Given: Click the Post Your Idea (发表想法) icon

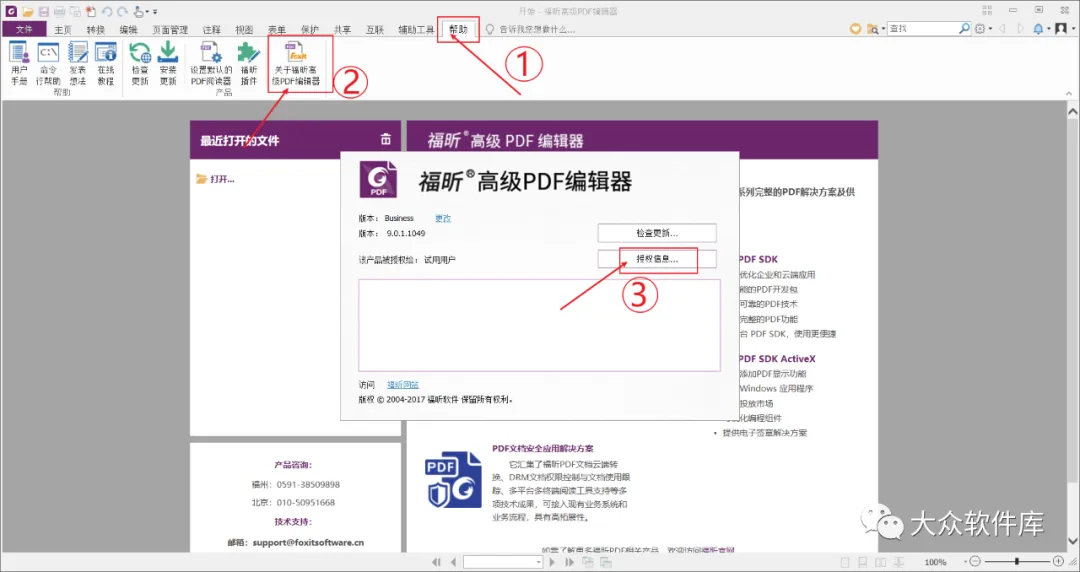Looking at the screenshot, I should coord(78,63).
